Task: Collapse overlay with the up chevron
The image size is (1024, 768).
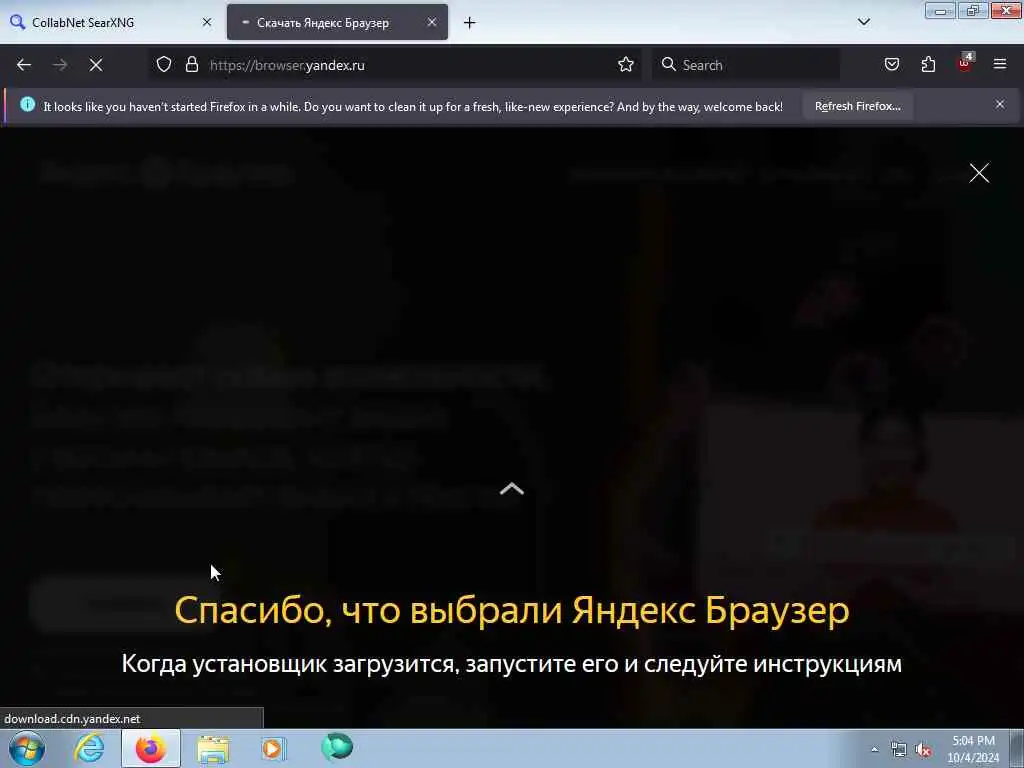Action: point(512,489)
